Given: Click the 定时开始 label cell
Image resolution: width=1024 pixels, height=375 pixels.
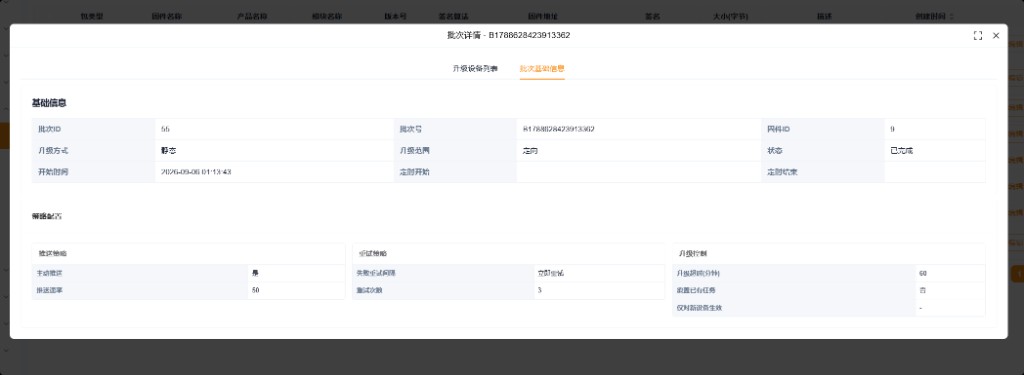Looking at the screenshot, I should [455, 172].
